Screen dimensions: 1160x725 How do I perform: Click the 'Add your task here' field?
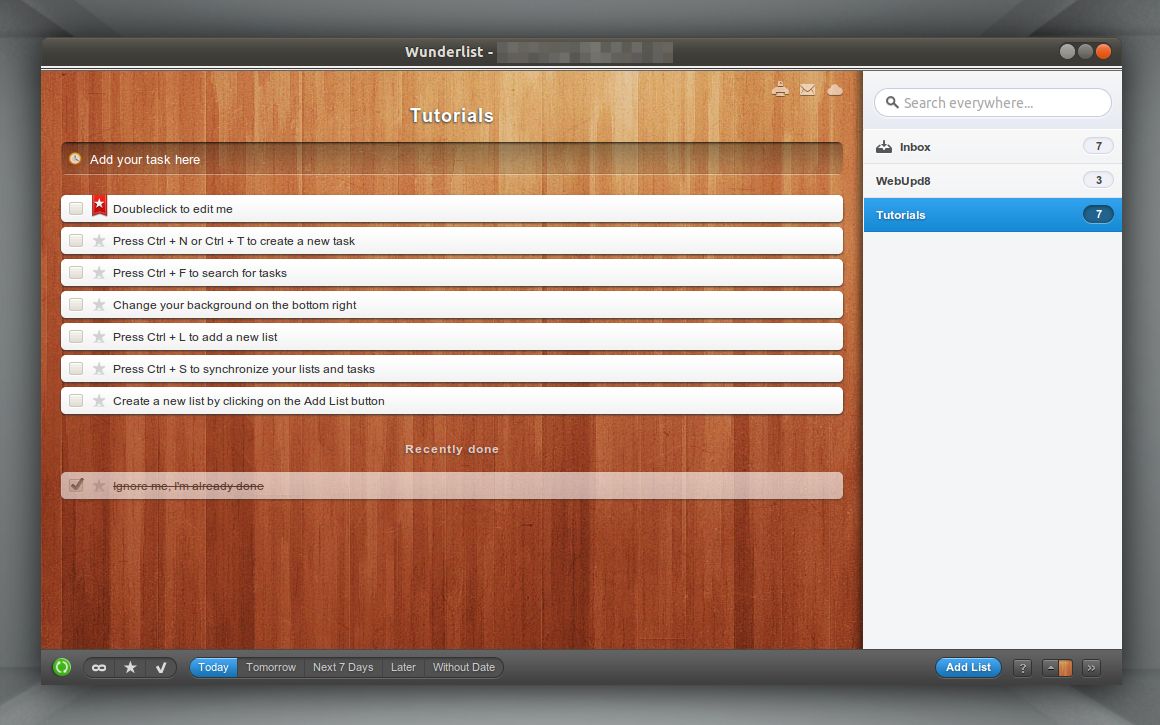pyautogui.click(x=451, y=159)
